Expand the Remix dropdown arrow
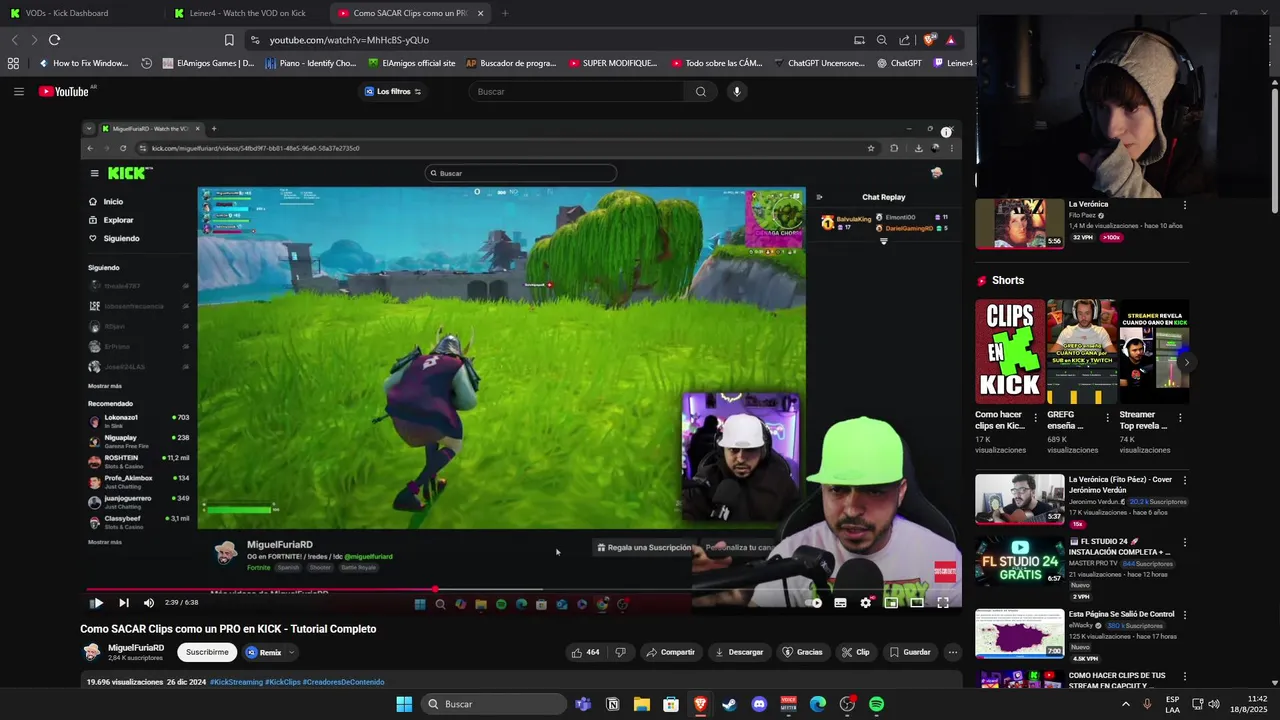Viewport: 1280px width, 720px height. [291, 652]
